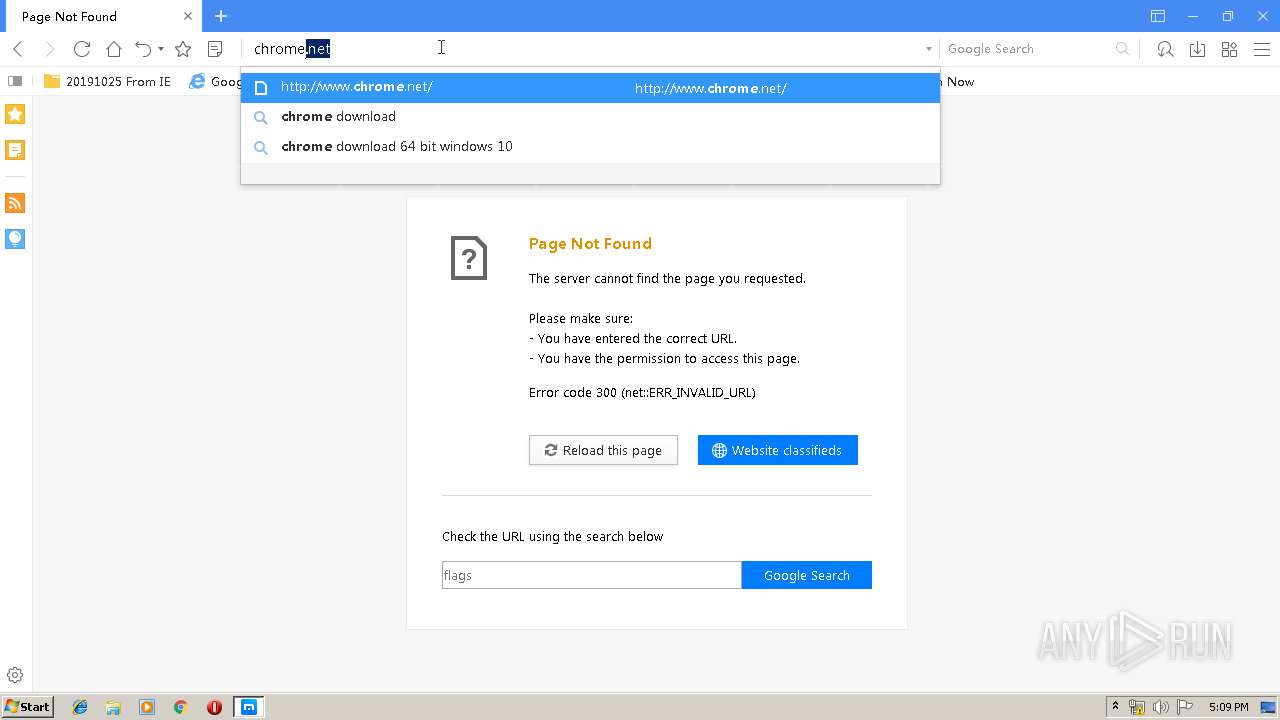Open the 20191025 From IE bookmarks folder

(107, 81)
